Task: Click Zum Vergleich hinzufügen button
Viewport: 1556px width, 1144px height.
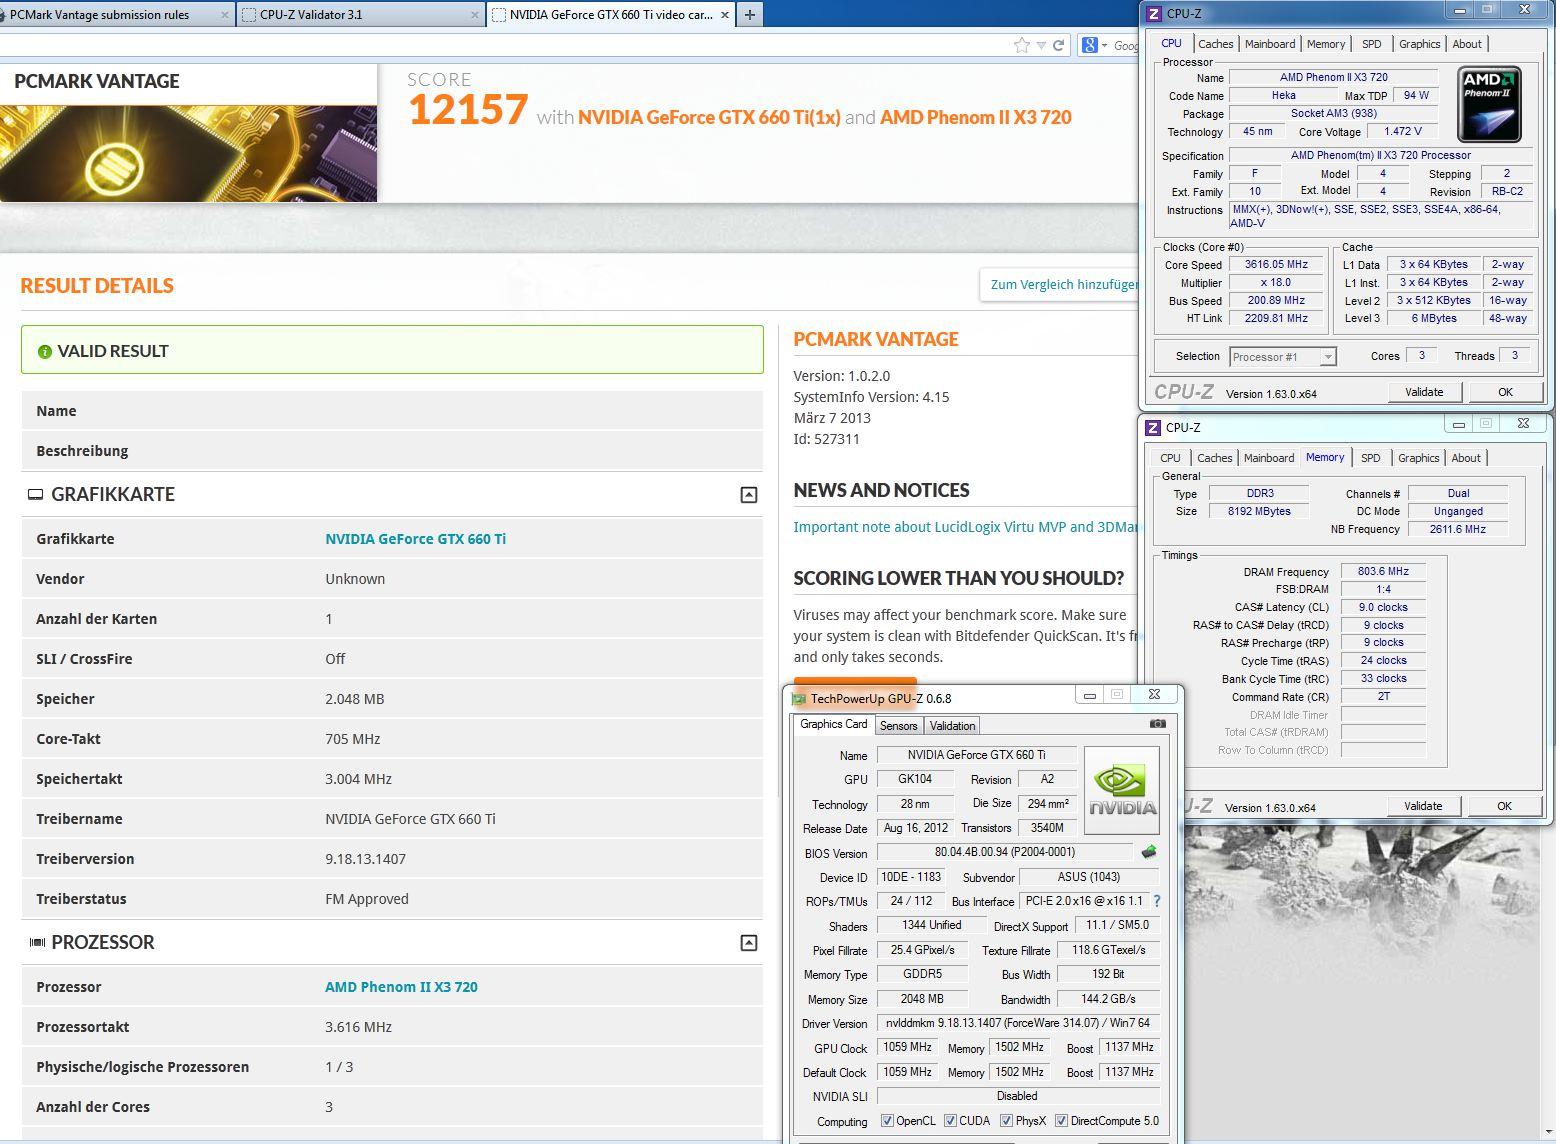Action: pyautogui.click(x=1061, y=285)
